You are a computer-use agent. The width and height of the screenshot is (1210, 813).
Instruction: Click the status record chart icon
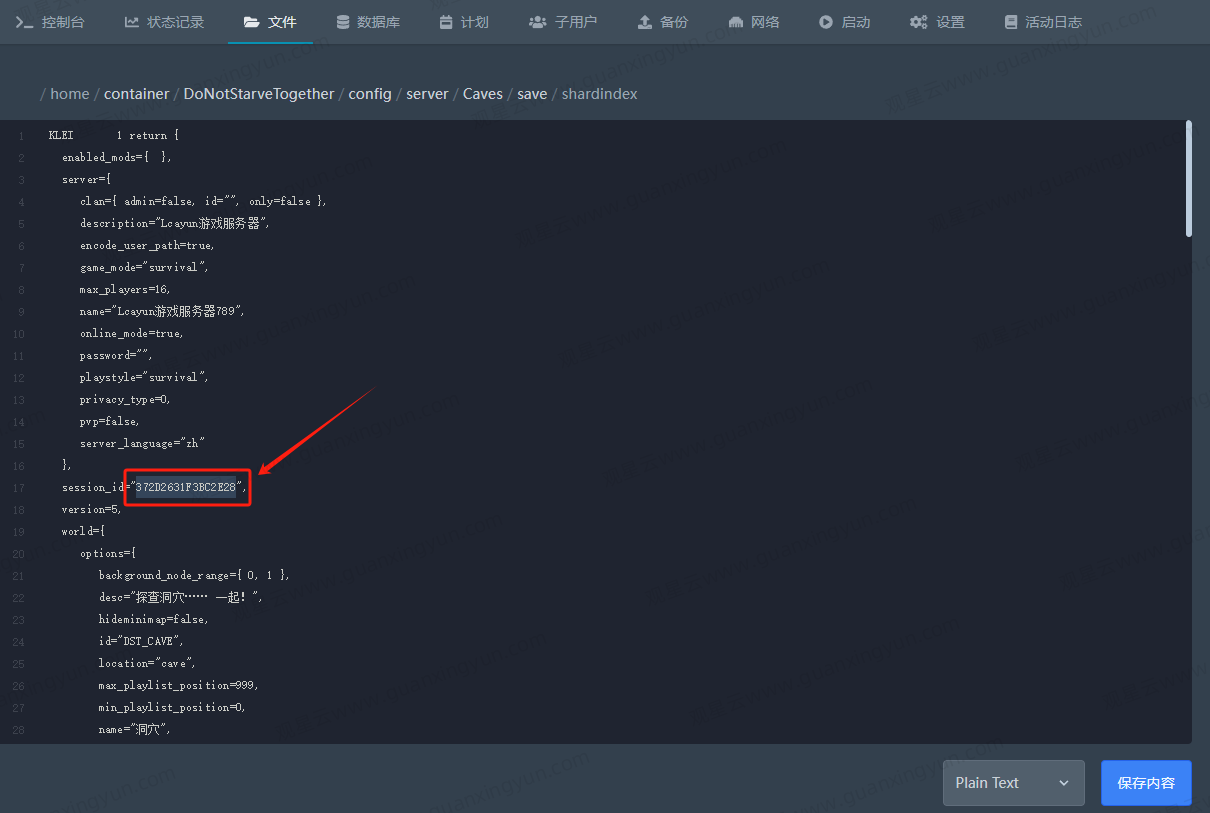(x=132, y=22)
